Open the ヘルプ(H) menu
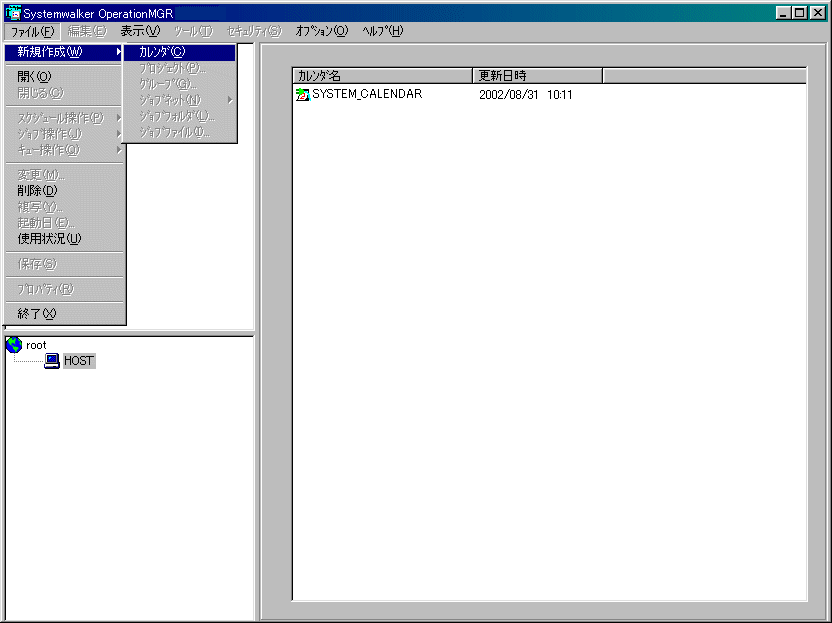The width and height of the screenshot is (832, 623). point(383,31)
